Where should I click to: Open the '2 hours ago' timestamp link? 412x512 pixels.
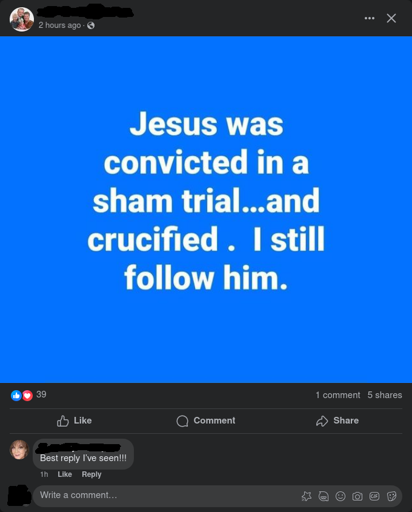click(60, 25)
